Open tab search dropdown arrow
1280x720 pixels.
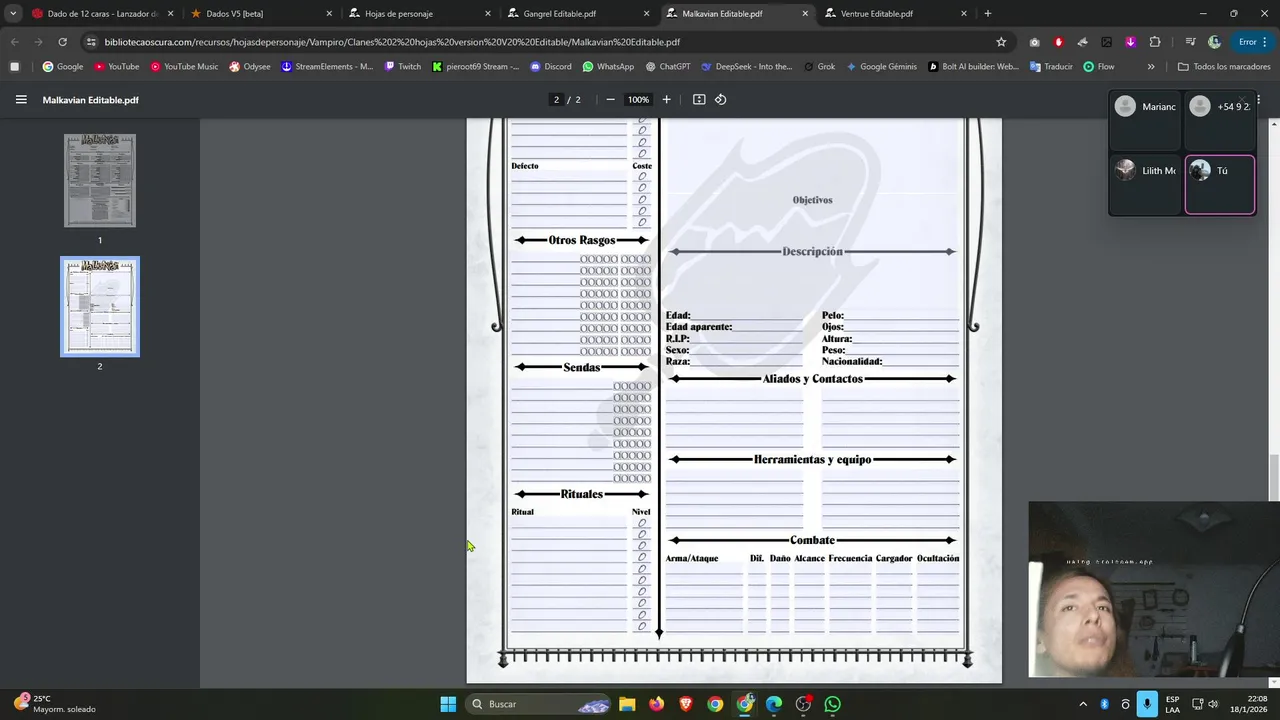[x=12, y=14]
